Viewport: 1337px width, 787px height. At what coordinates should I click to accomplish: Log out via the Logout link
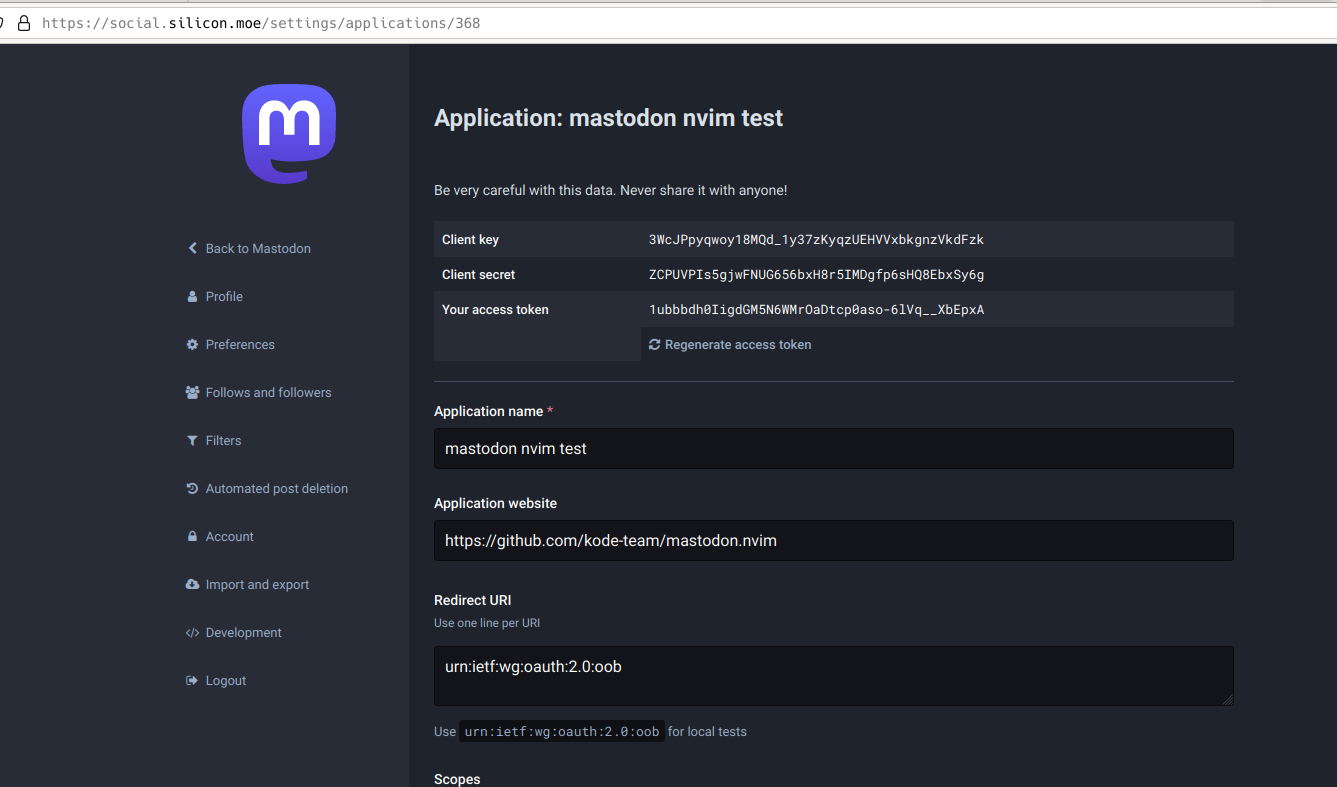(225, 680)
